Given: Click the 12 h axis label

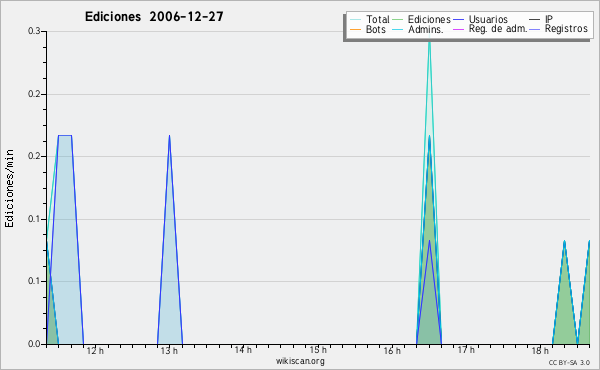Looking at the screenshot, I should coord(95,350).
